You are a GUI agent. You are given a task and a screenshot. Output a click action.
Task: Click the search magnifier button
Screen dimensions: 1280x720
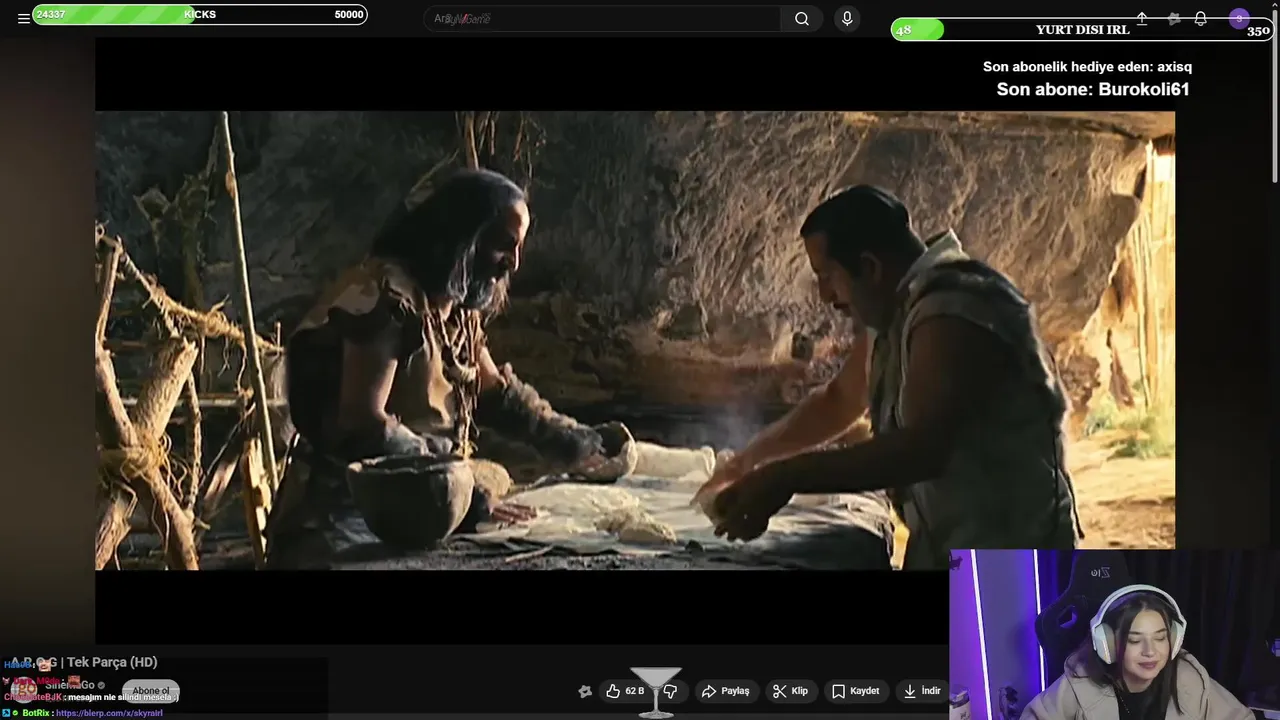pos(802,18)
